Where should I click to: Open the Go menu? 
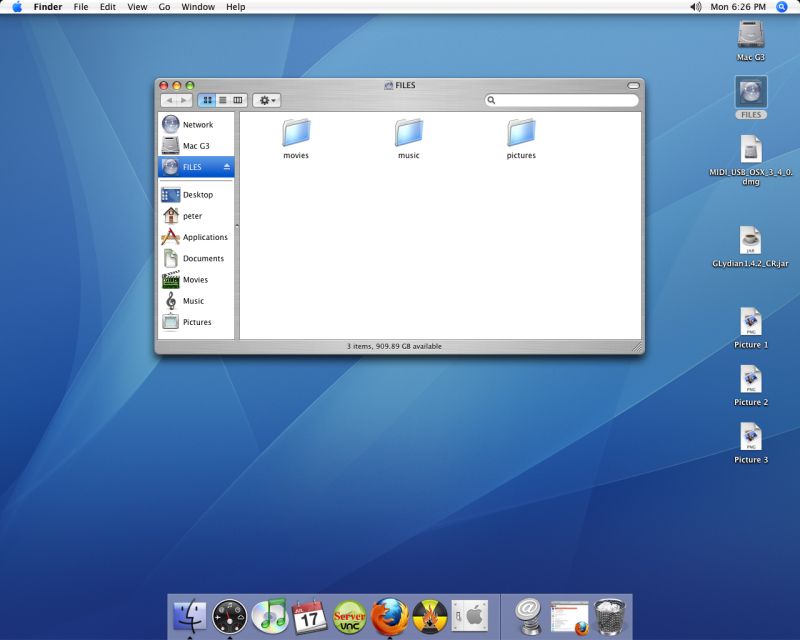pyautogui.click(x=164, y=7)
